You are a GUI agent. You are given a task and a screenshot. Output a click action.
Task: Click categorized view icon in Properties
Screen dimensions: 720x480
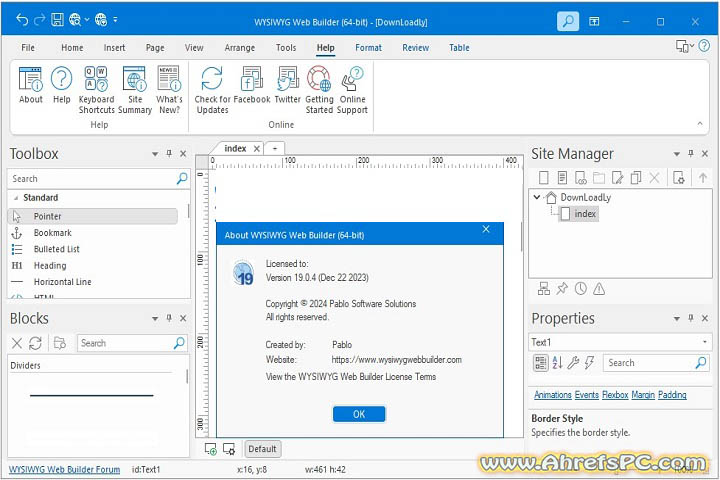pyautogui.click(x=540, y=362)
